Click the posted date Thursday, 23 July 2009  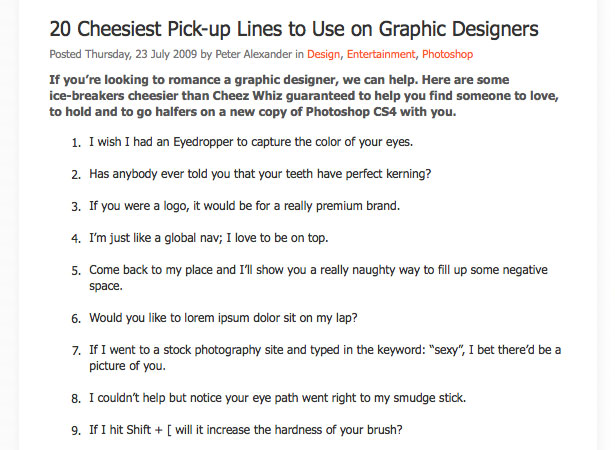141,54
